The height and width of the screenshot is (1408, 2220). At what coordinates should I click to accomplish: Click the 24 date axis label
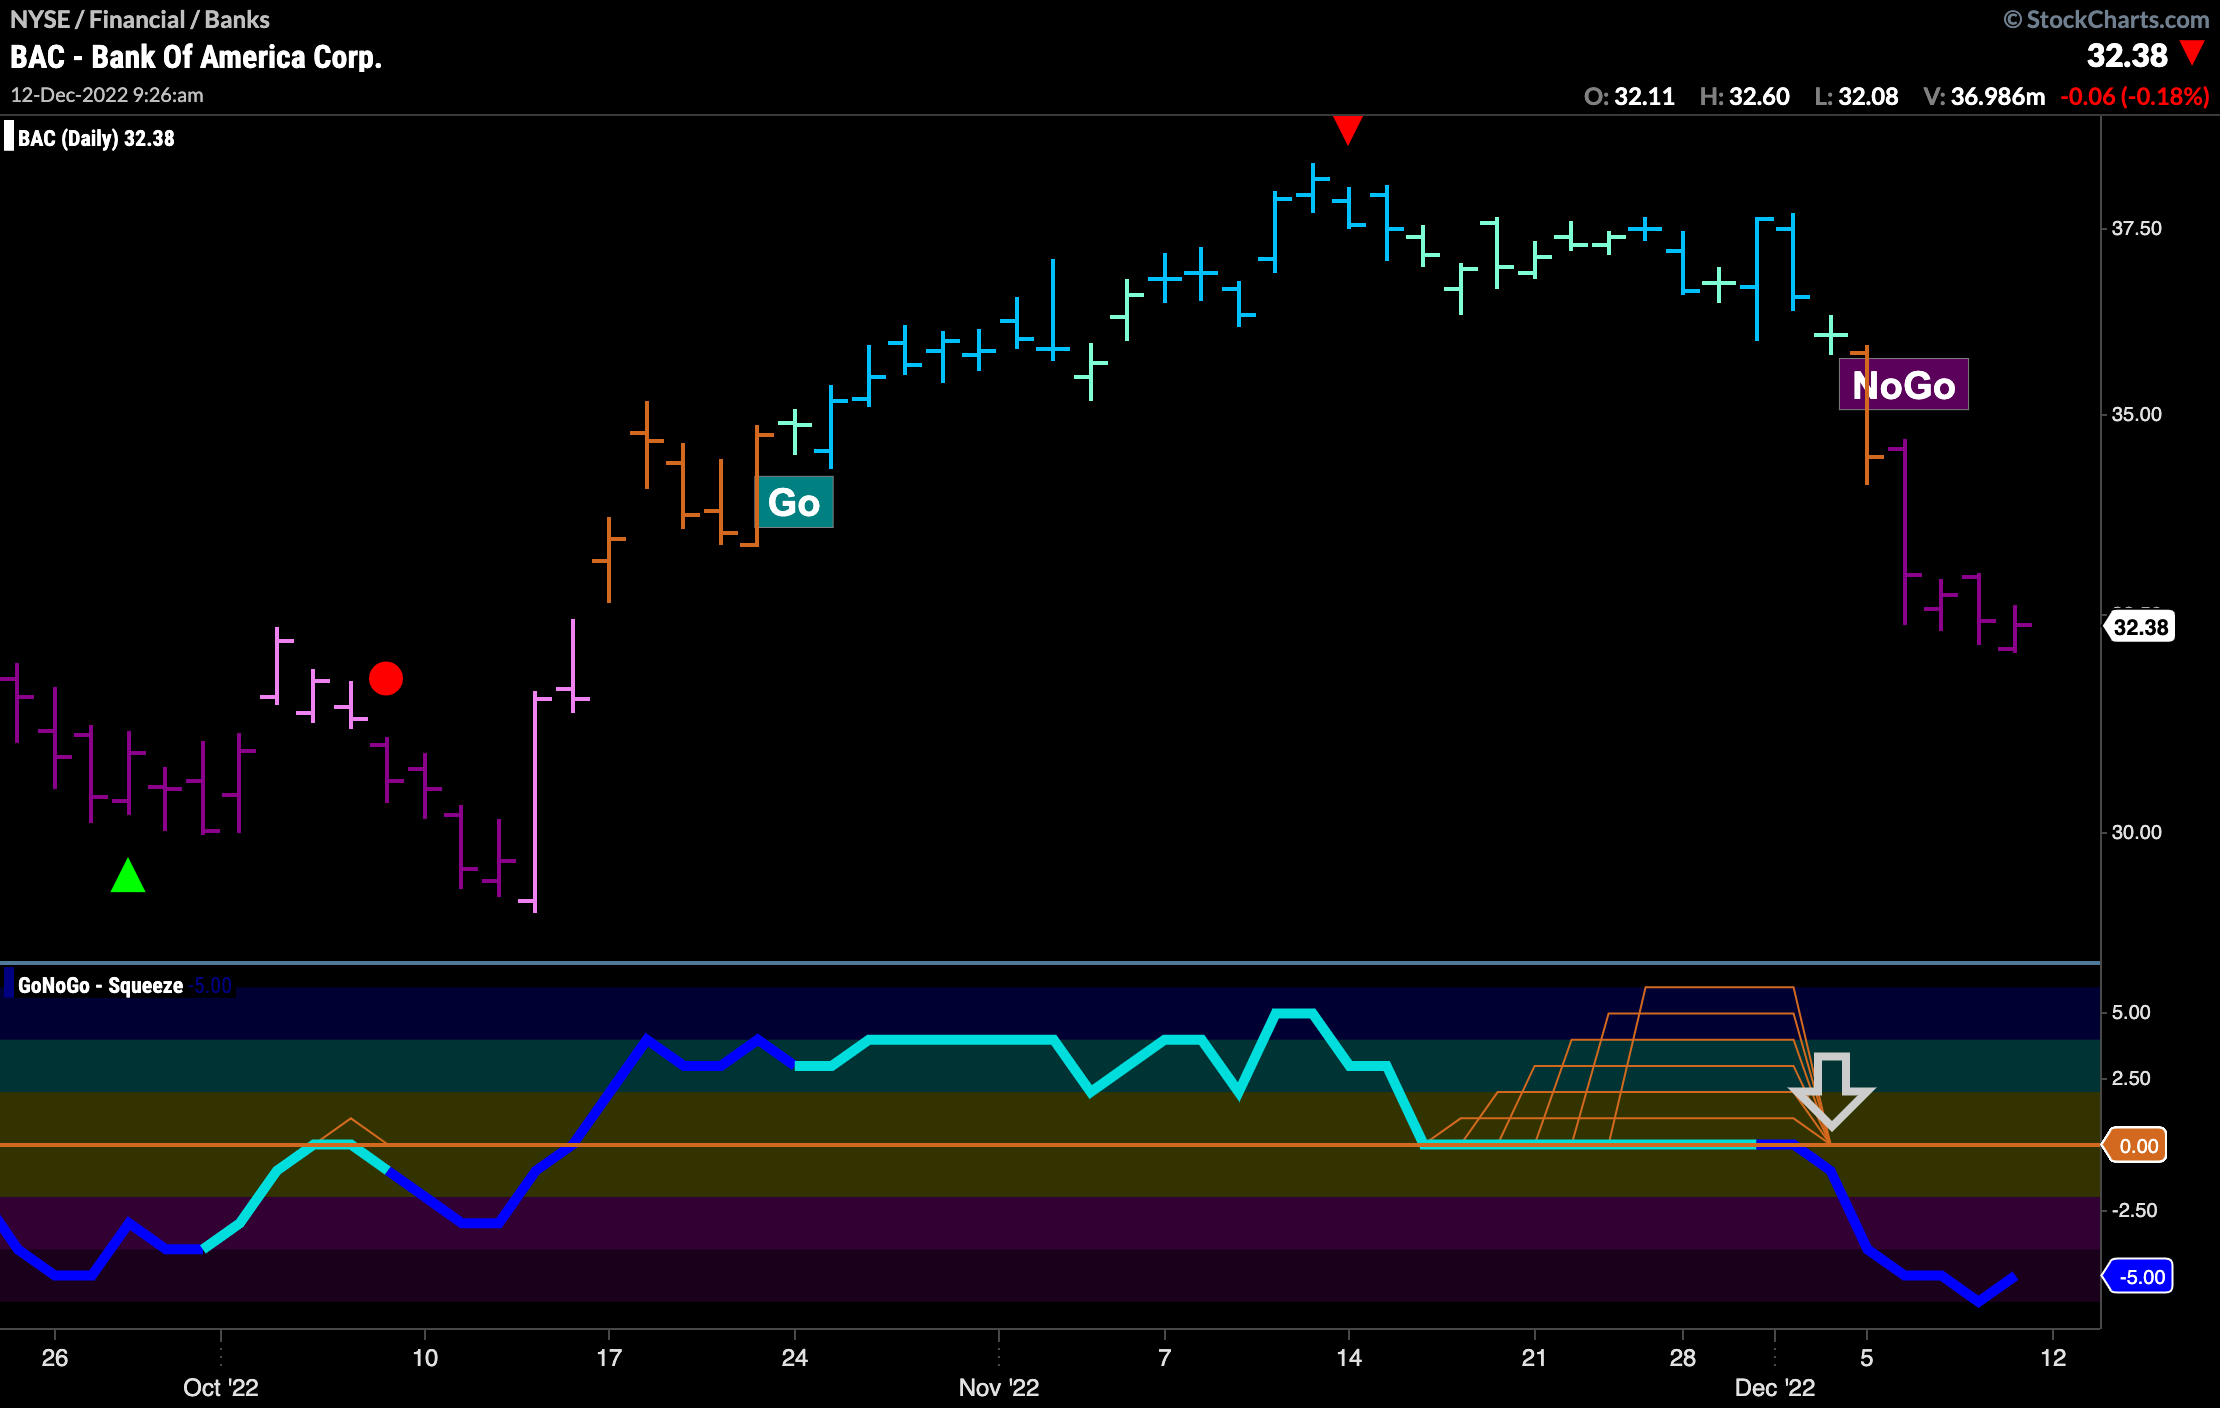click(x=795, y=1357)
